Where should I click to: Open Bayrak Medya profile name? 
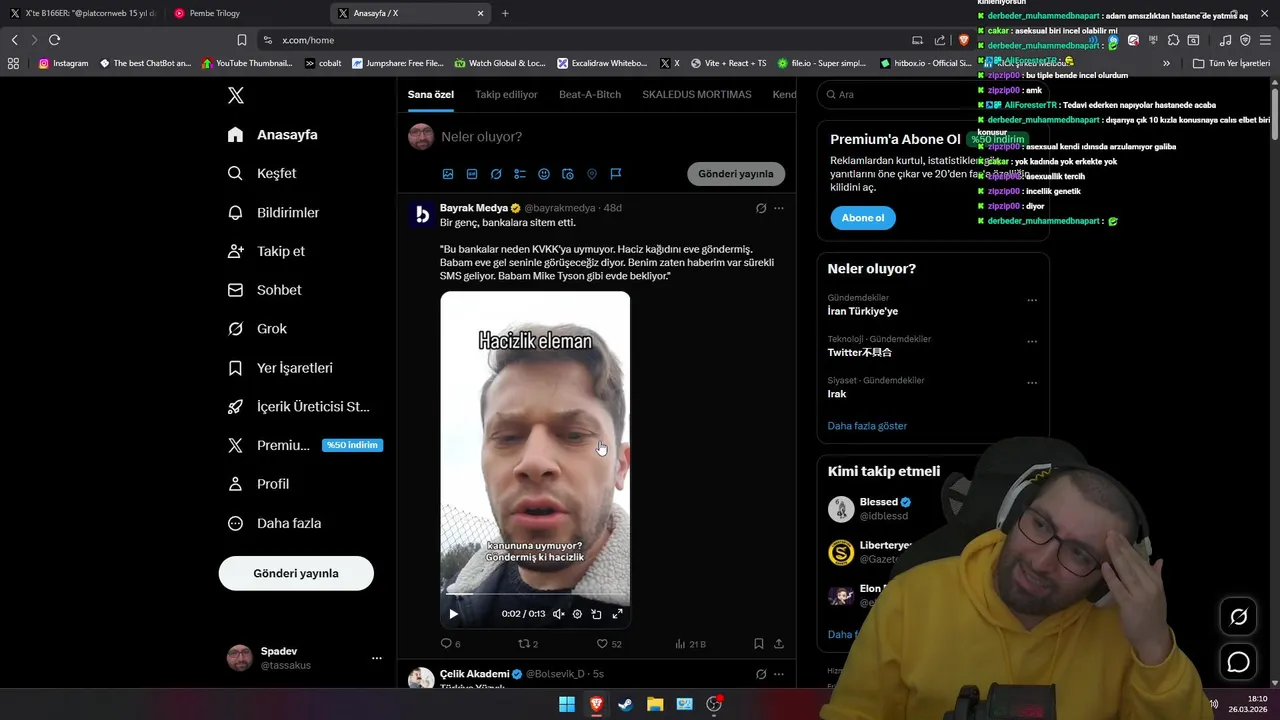[474, 208]
